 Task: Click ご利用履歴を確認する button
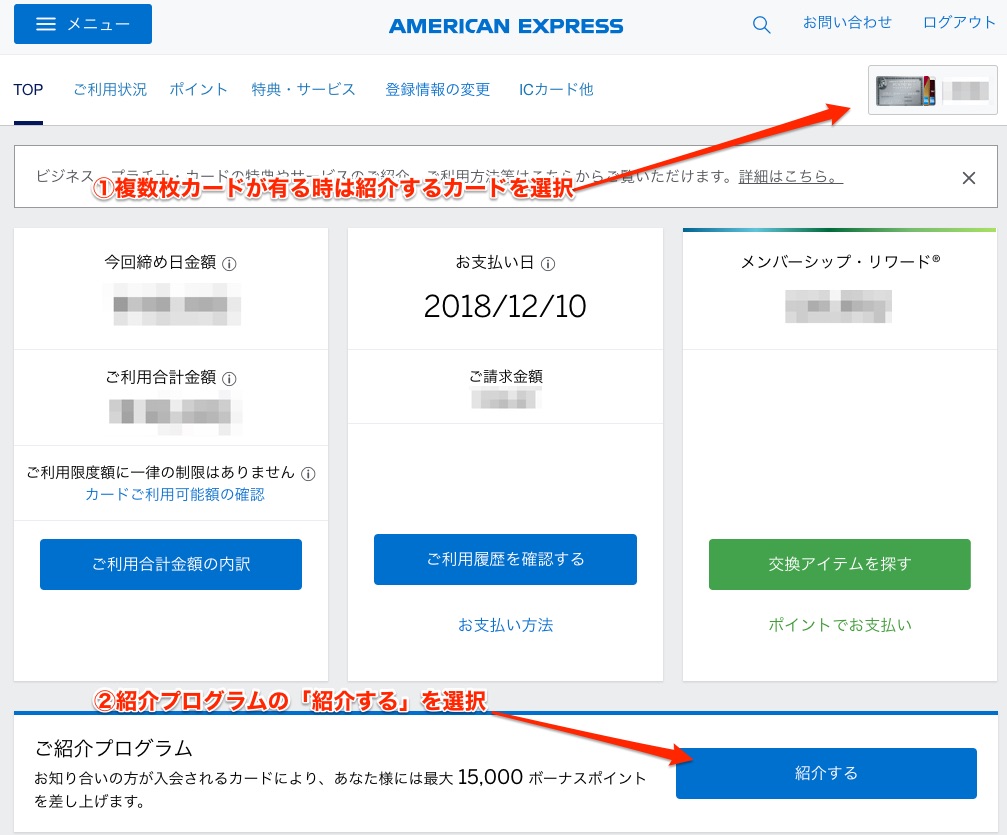tap(505, 559)
